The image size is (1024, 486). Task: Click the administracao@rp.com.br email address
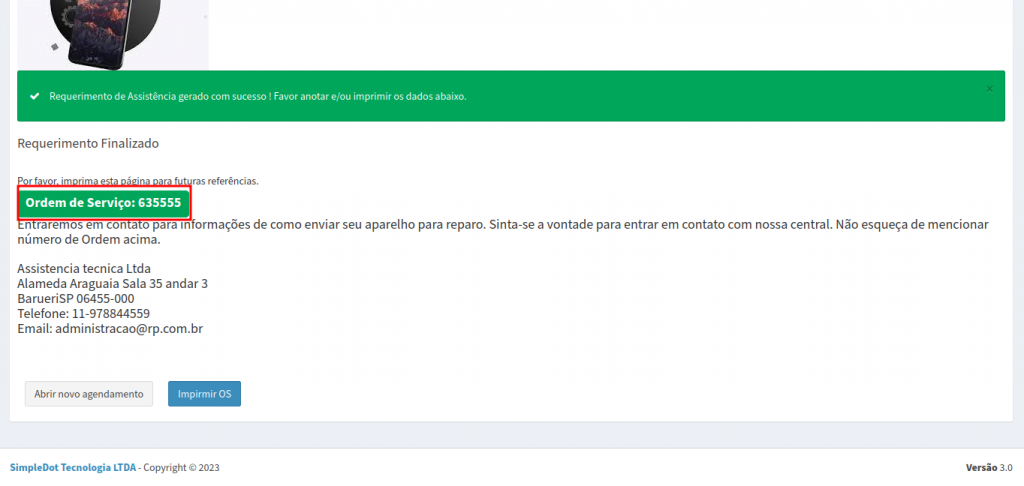[129, 328]
